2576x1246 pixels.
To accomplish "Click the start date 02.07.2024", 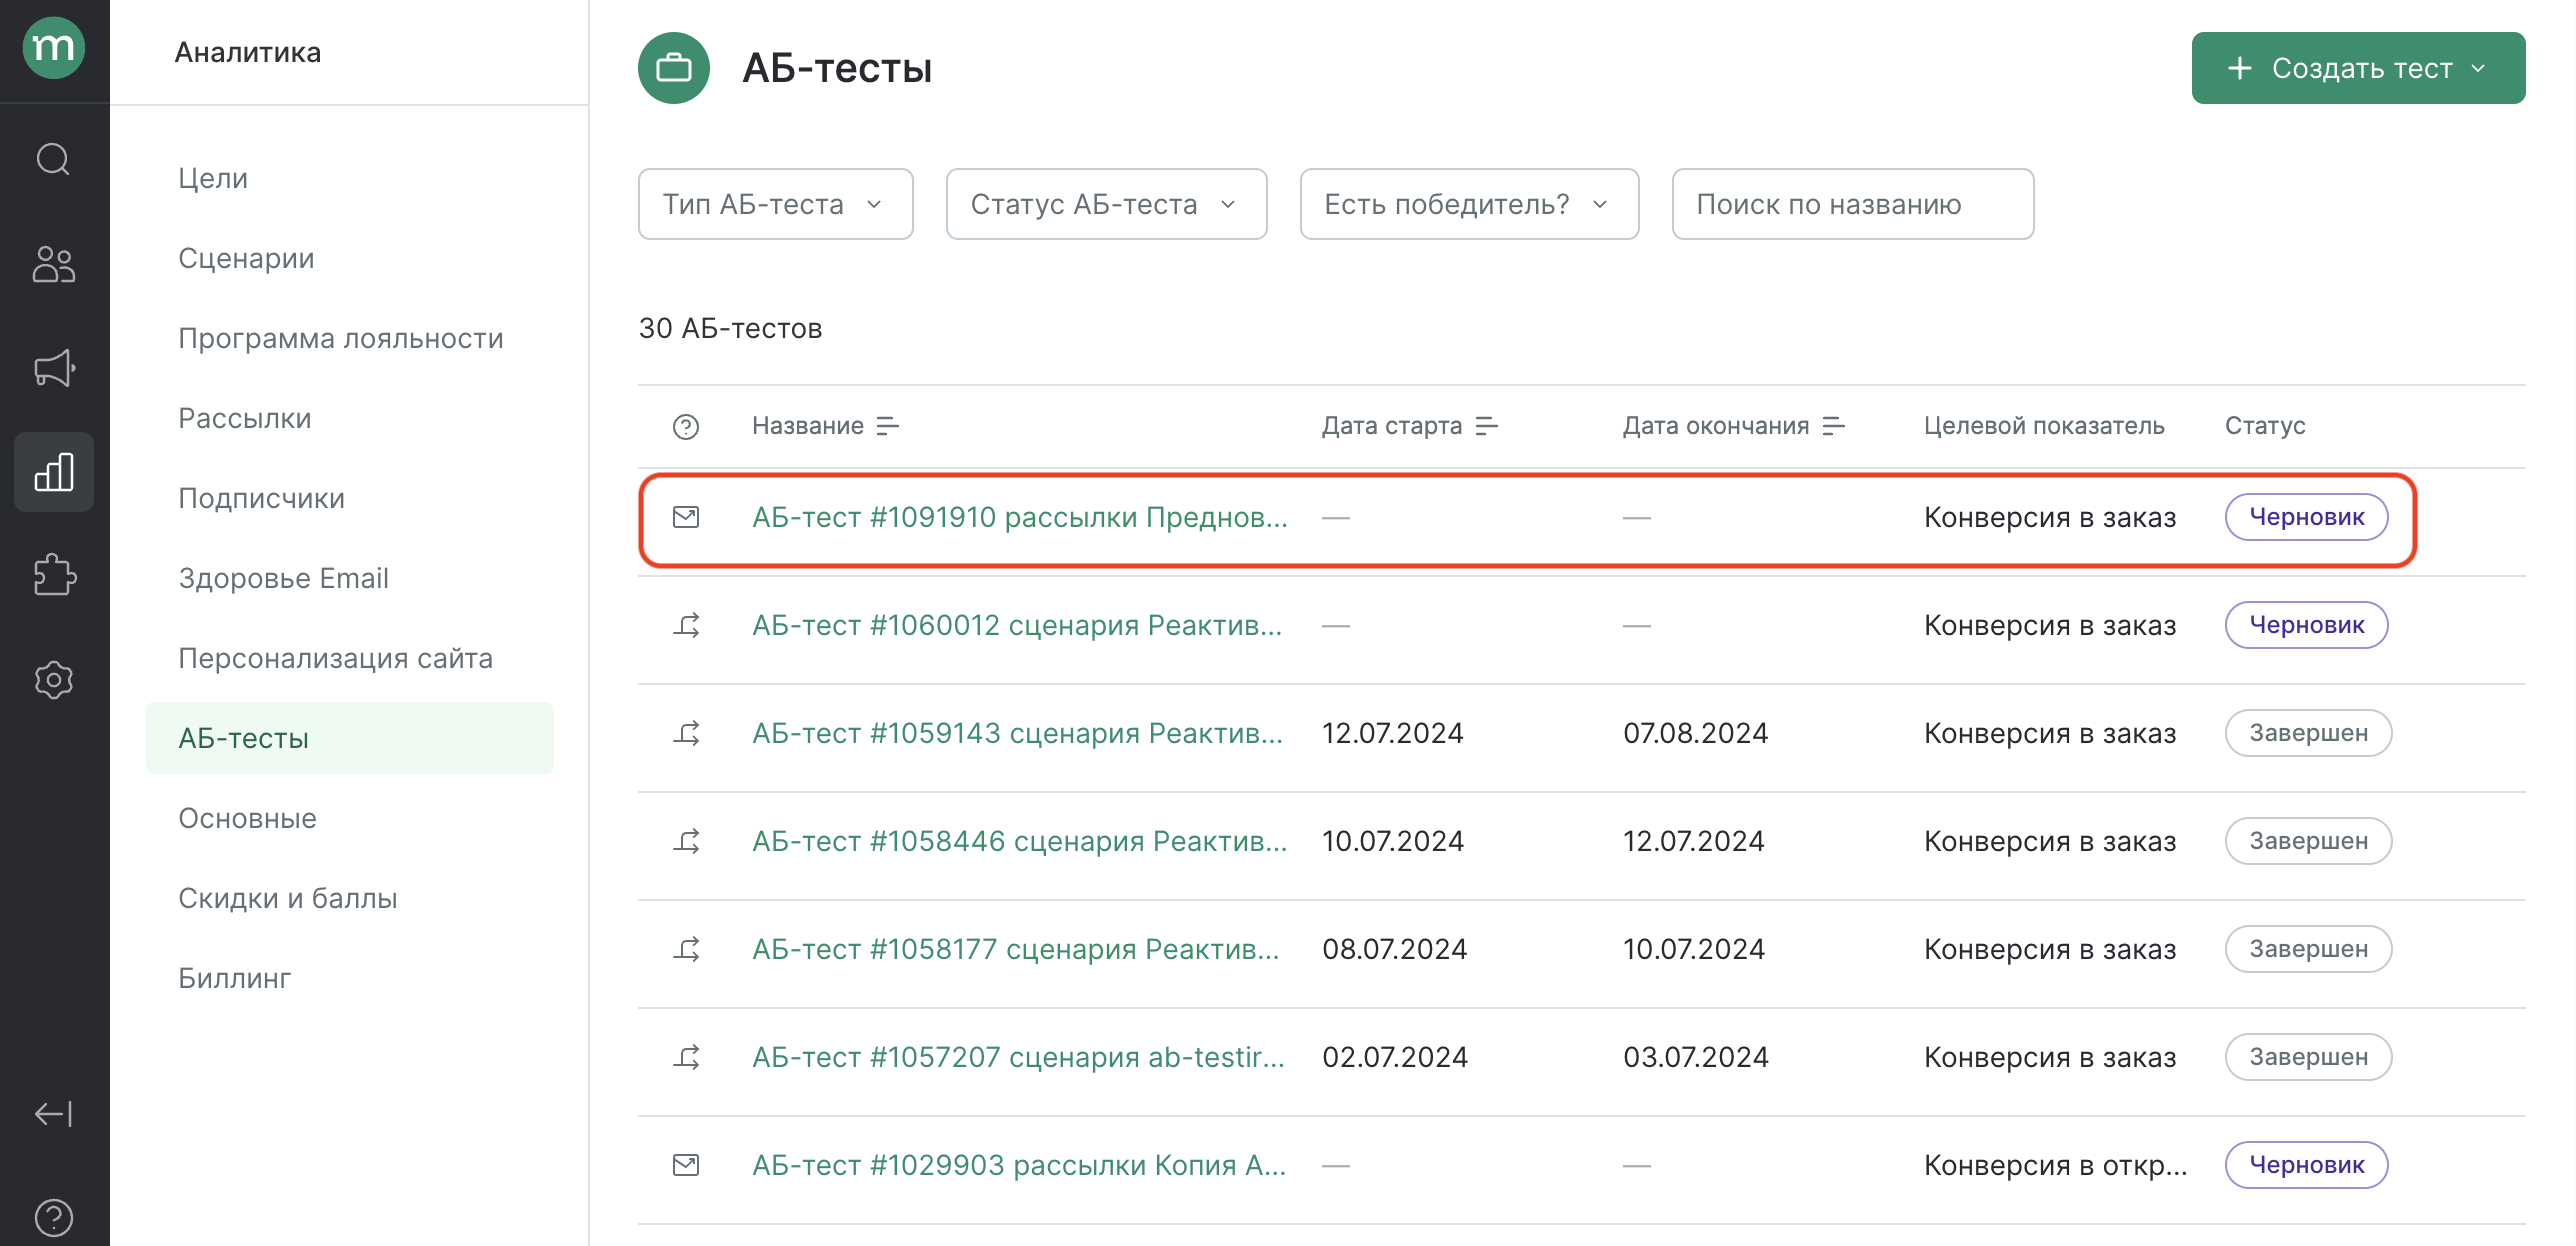I will (1395, 1057).
